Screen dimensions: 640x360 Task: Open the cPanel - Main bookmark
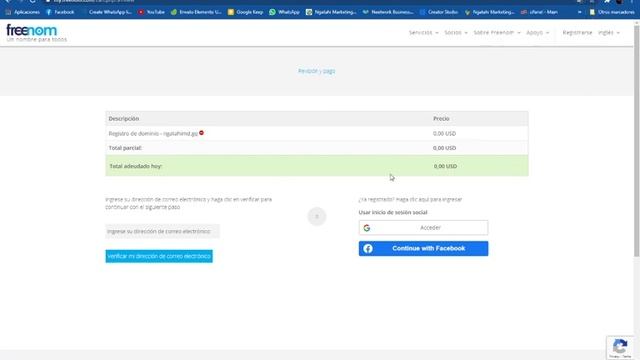539,12
